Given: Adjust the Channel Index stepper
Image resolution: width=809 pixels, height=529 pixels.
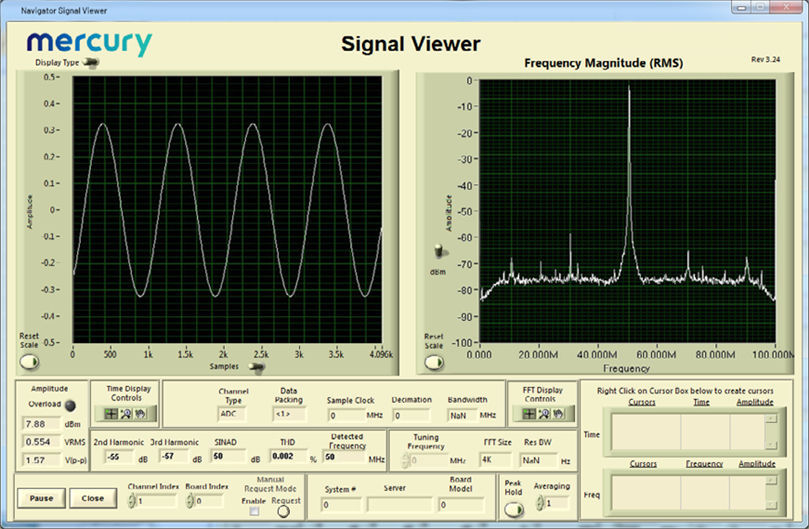Looking at the screenshot, I should coord(132,501).
